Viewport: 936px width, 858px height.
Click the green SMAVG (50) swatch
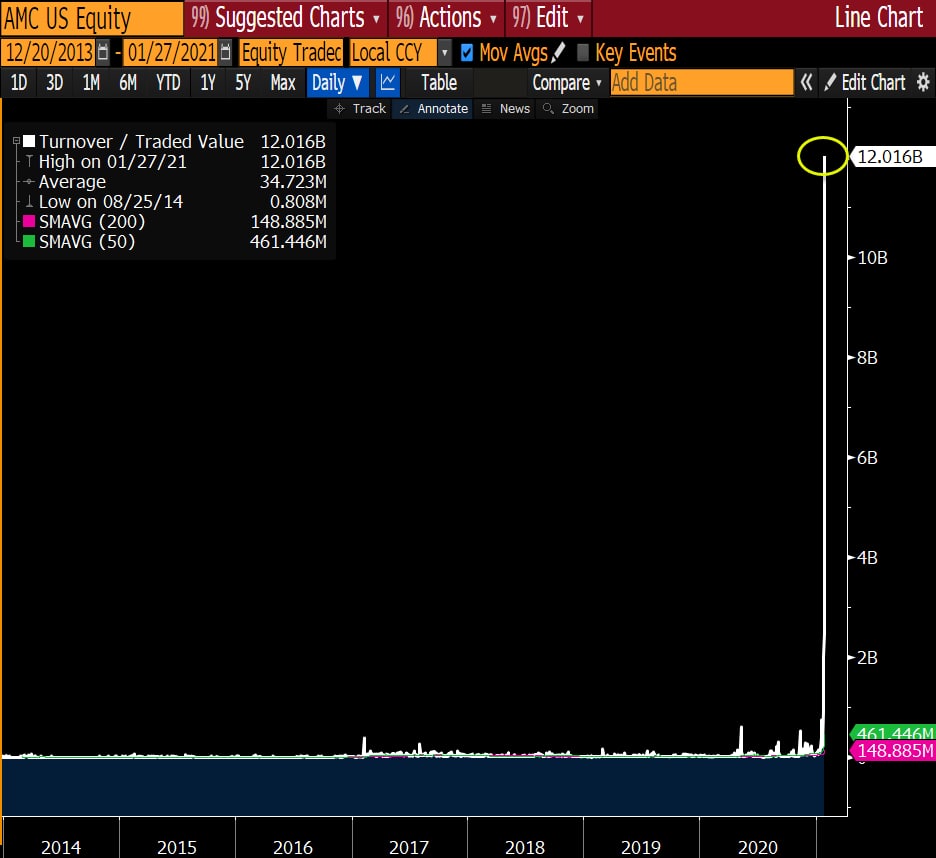29,242
